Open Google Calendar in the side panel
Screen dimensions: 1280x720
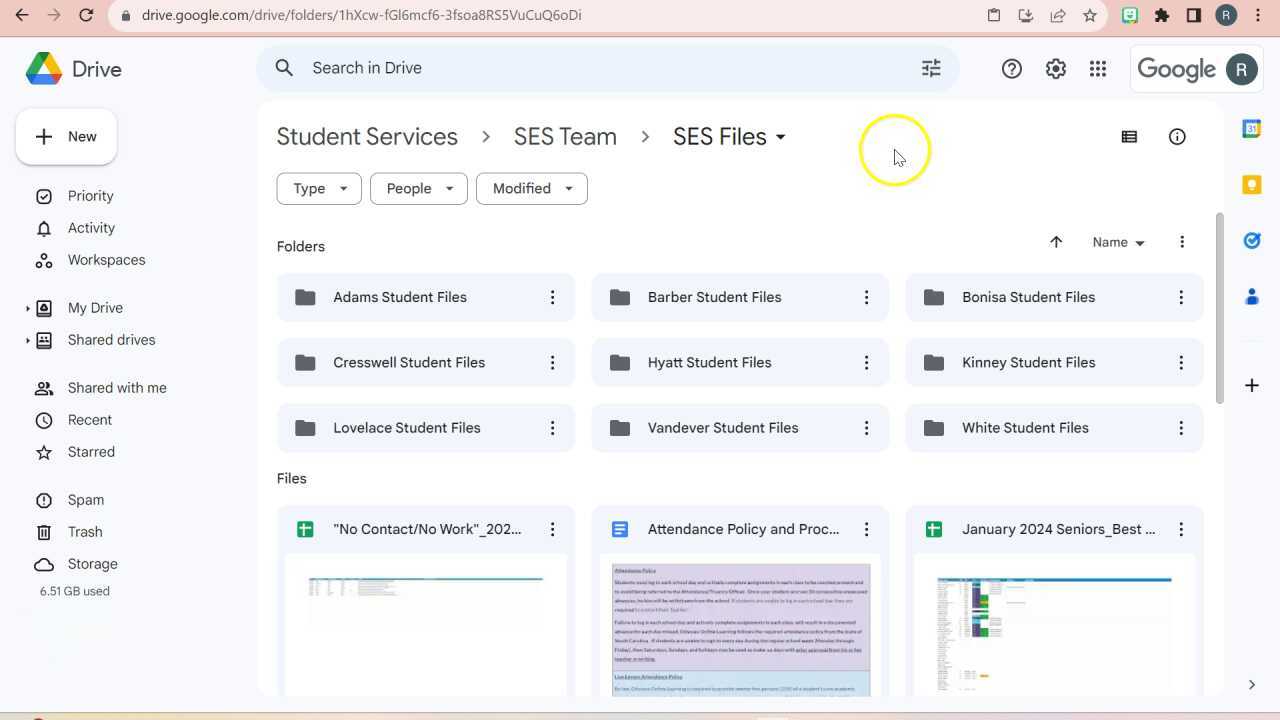point(1251,128)
